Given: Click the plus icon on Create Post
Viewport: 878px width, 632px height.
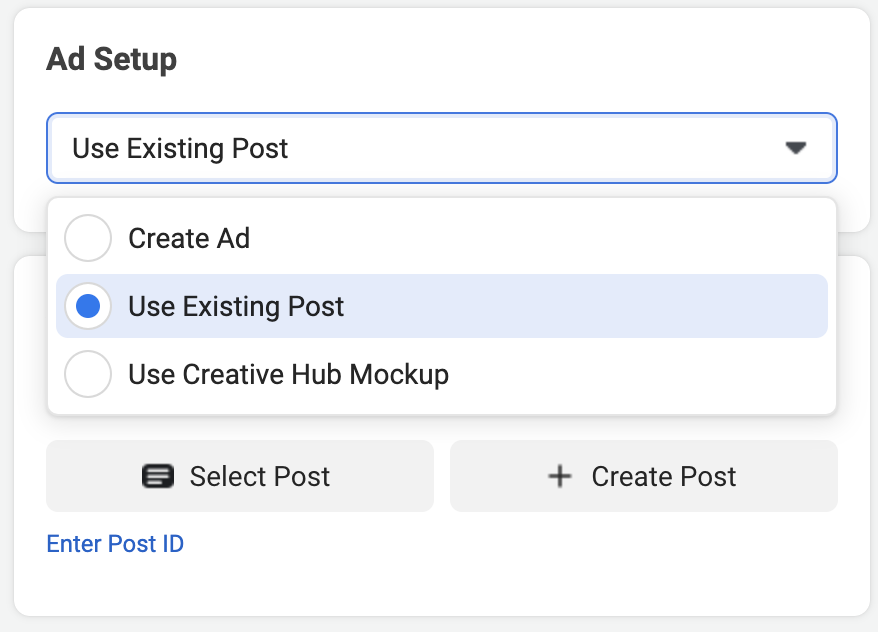Looking at the screenshot, I should (559, 476).
